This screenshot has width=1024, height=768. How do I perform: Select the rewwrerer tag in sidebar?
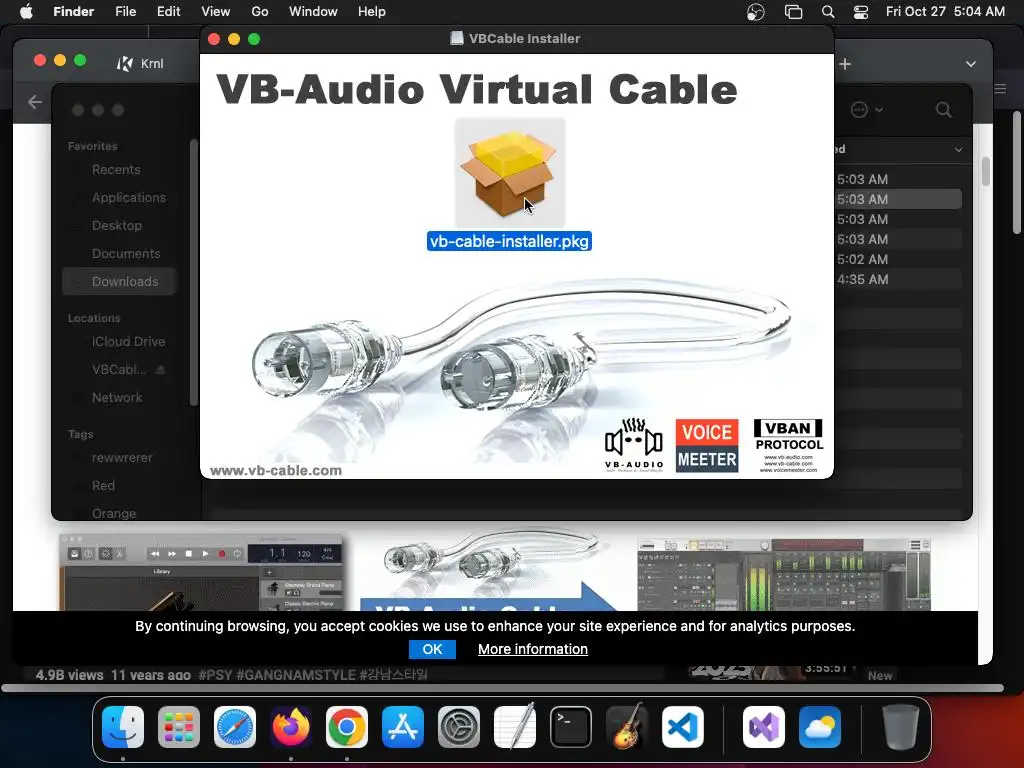click(122, 458)
